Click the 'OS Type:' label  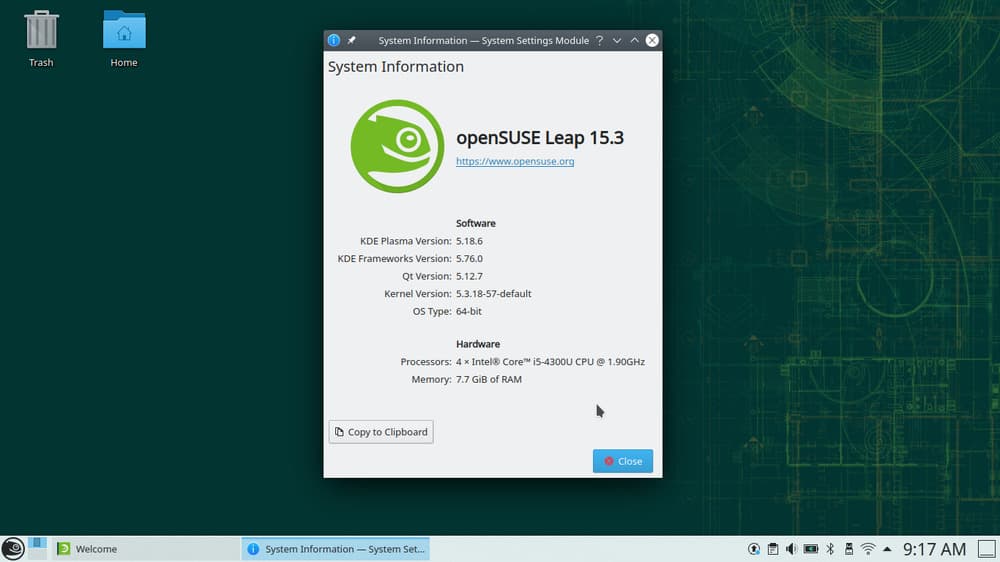click(432, 311)
